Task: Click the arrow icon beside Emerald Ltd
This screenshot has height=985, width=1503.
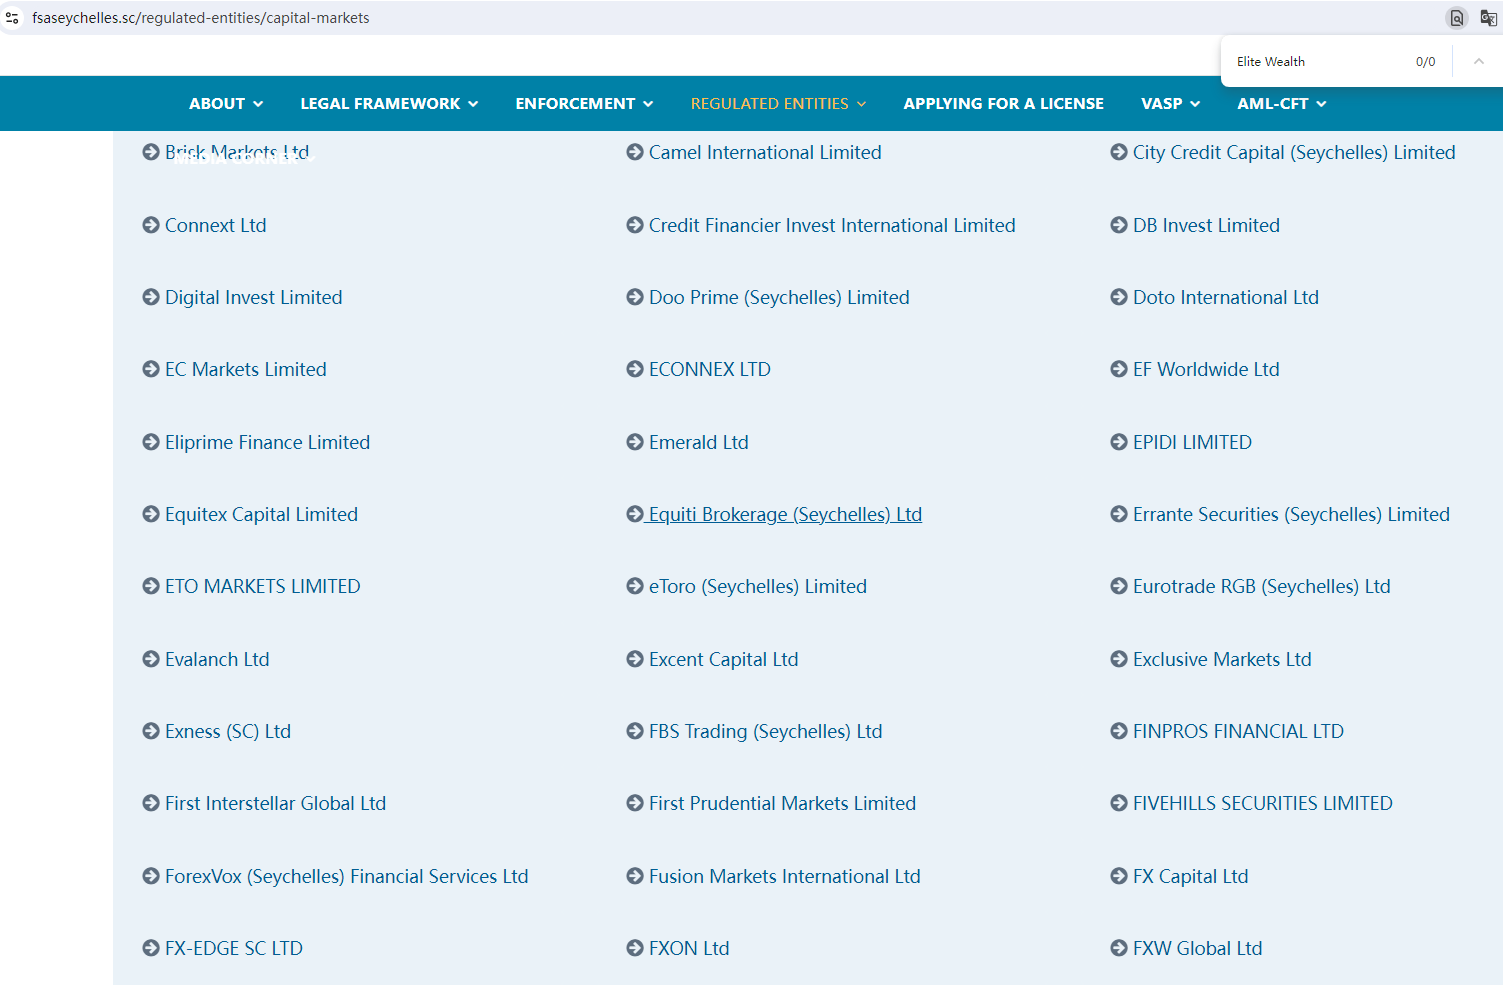Action: [x=635, y=442]
